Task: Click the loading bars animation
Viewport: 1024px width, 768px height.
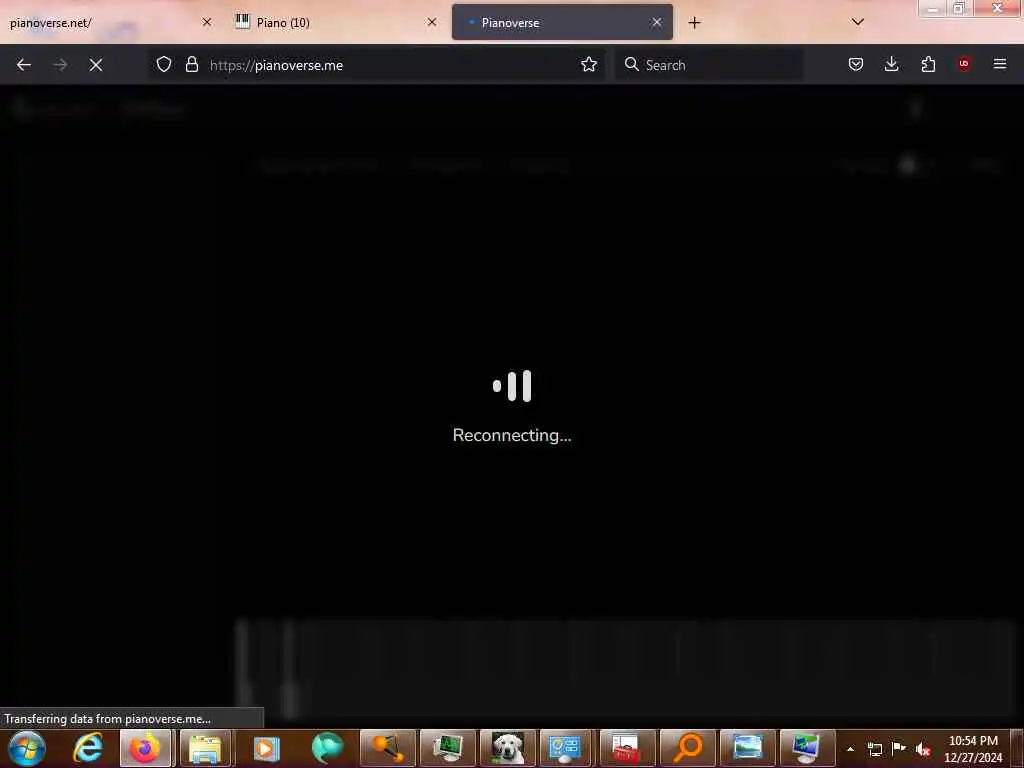Action: pos(512,386)
